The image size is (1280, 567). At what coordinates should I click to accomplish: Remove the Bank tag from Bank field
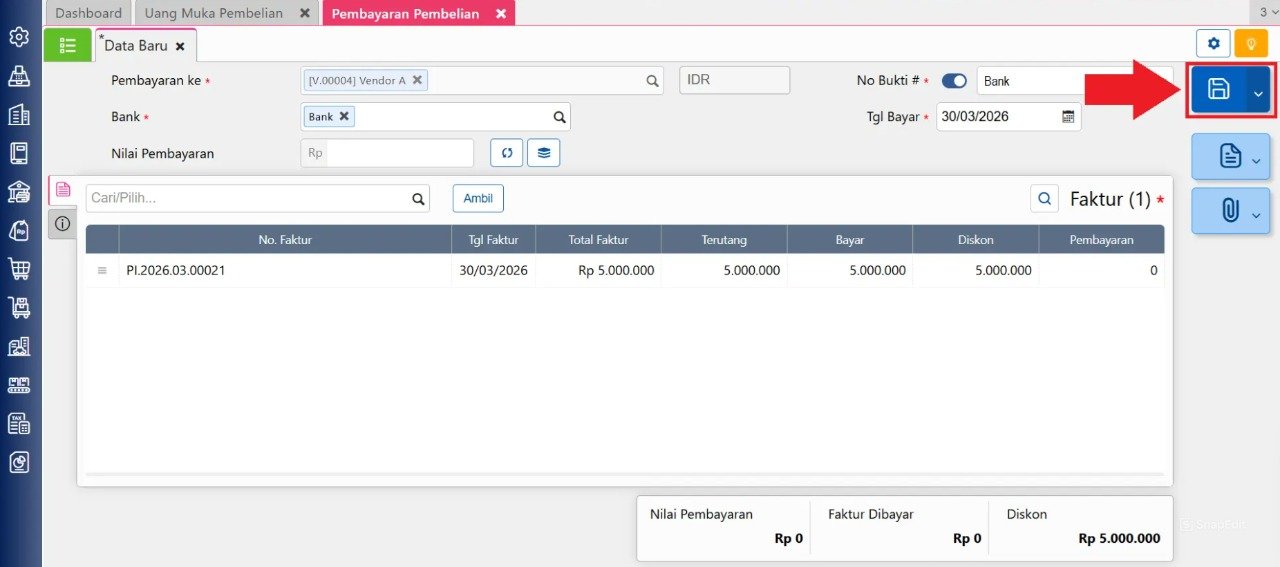tap(344, 116)
